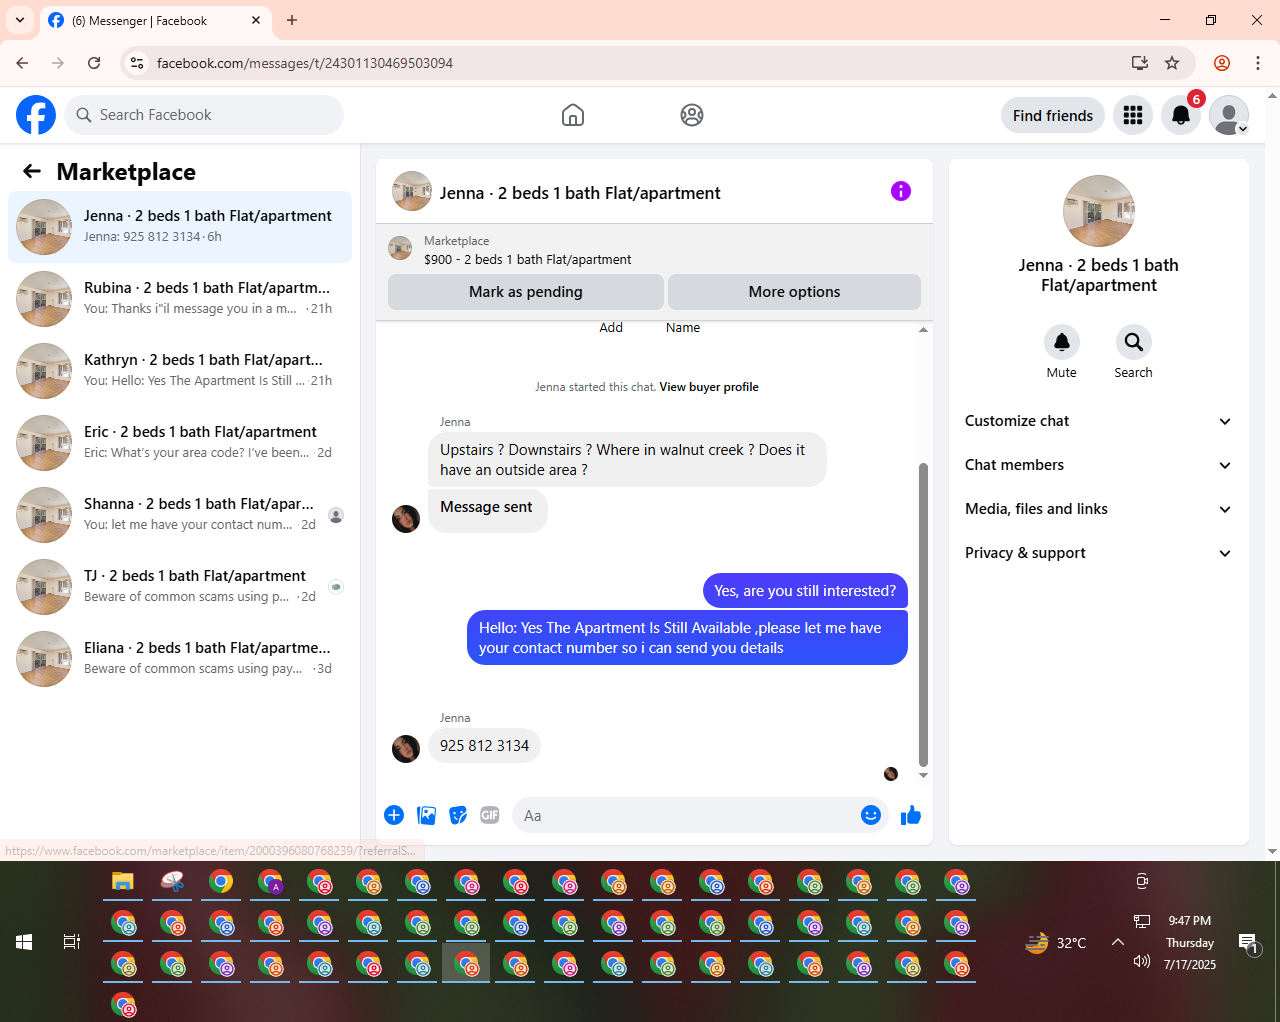Open TJ conversation in Marketplace list
This screenshot has width=1280, height=1022.
(x=180, y=587)
